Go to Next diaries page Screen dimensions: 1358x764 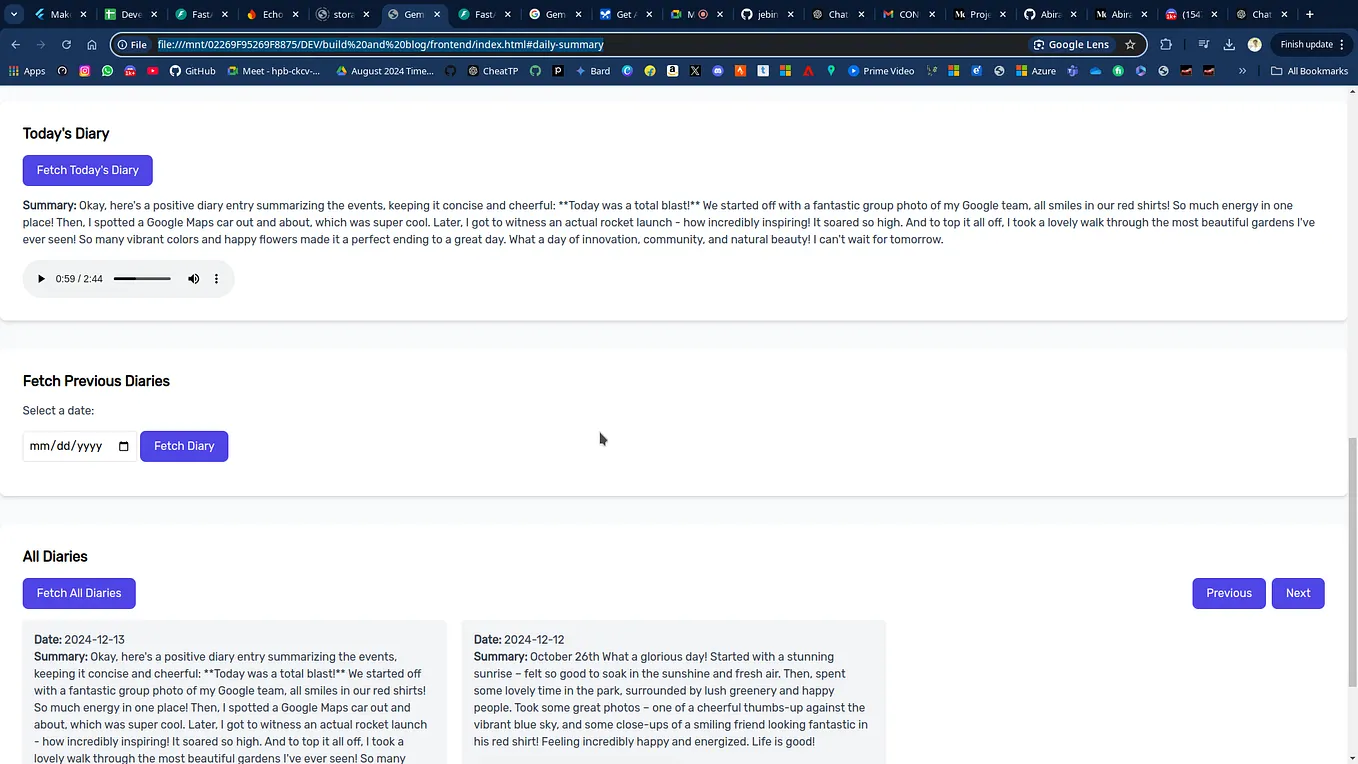(x=1298, y=593)
